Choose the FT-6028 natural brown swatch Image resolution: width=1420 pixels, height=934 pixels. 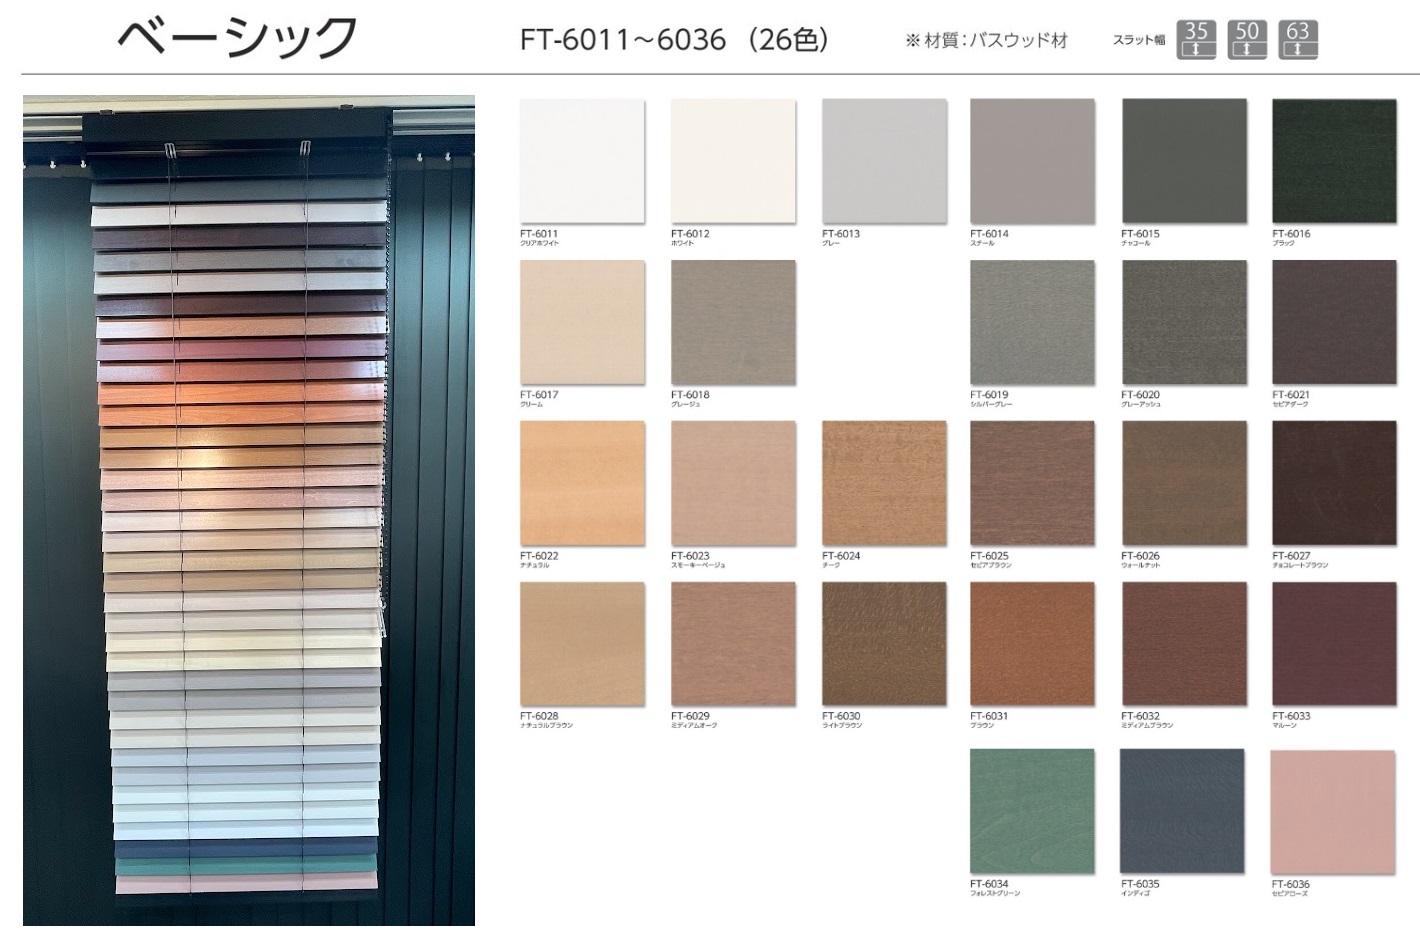pos(582,644)
